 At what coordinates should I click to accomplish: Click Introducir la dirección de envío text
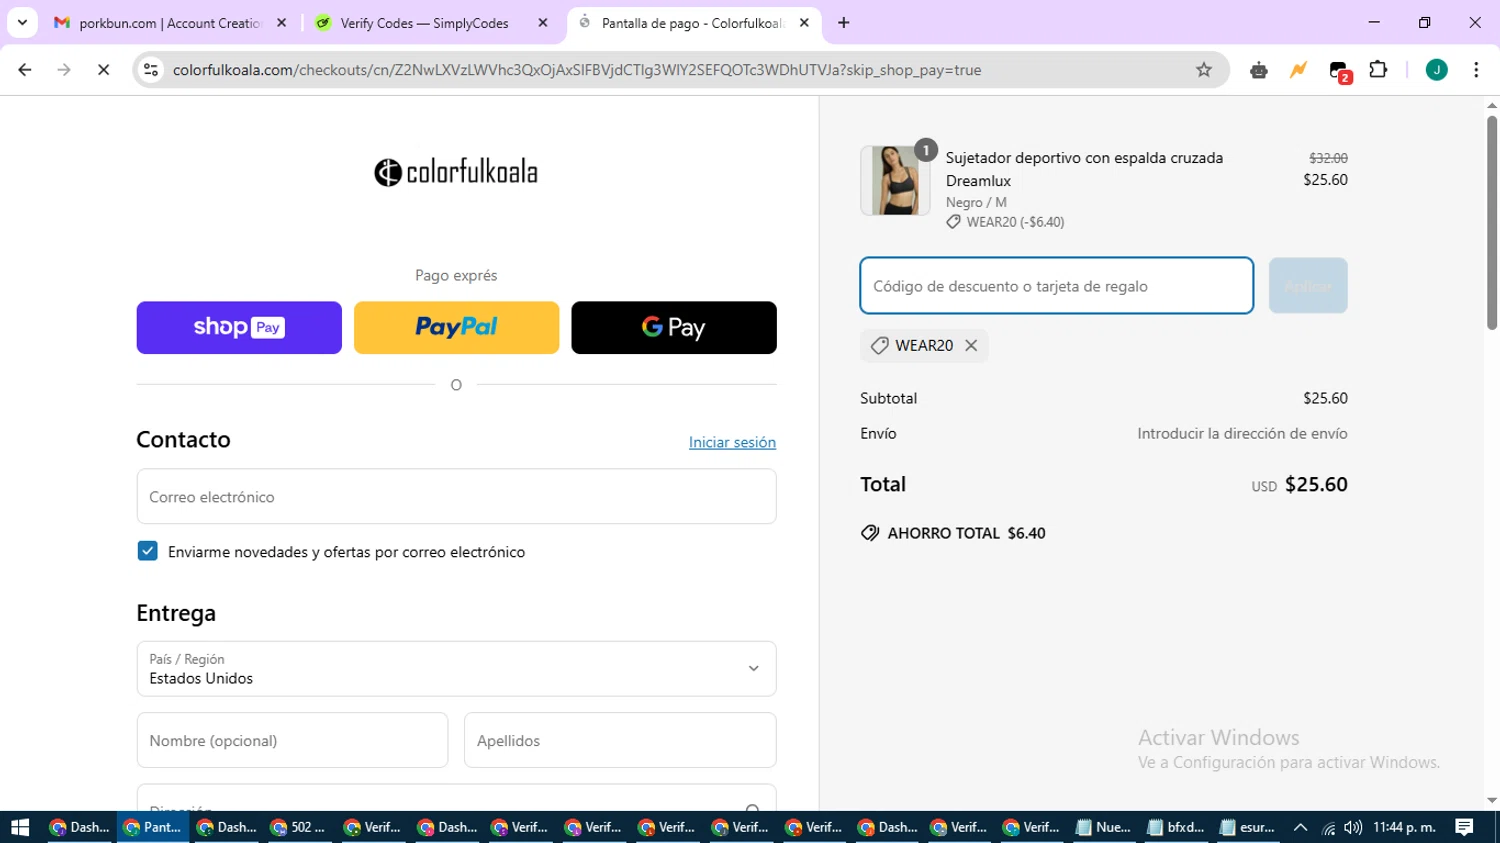1242,434
